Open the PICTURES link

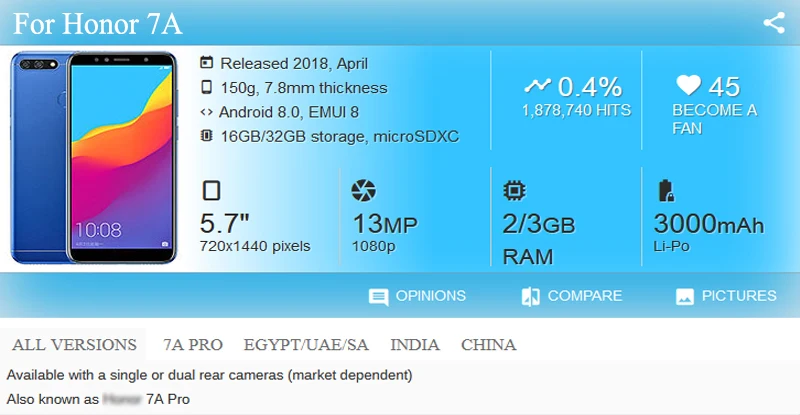click(x=739, y=296)
